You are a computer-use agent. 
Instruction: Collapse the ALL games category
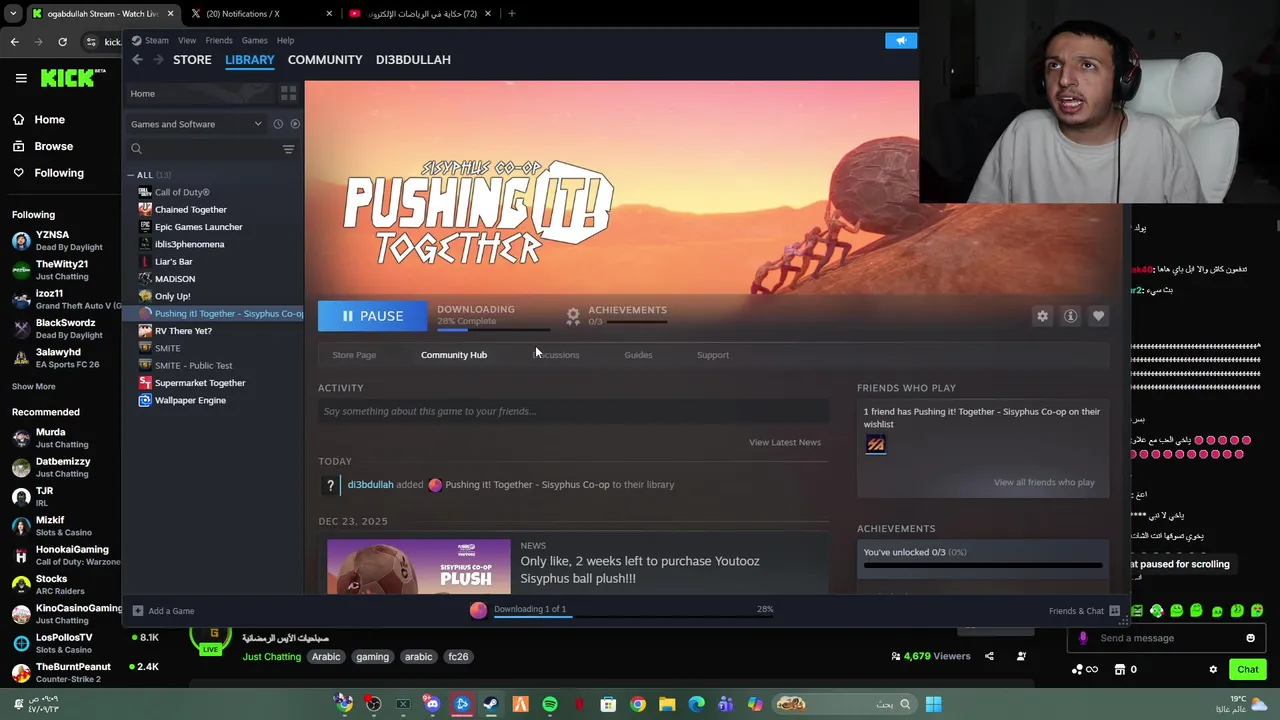[130, 175]
